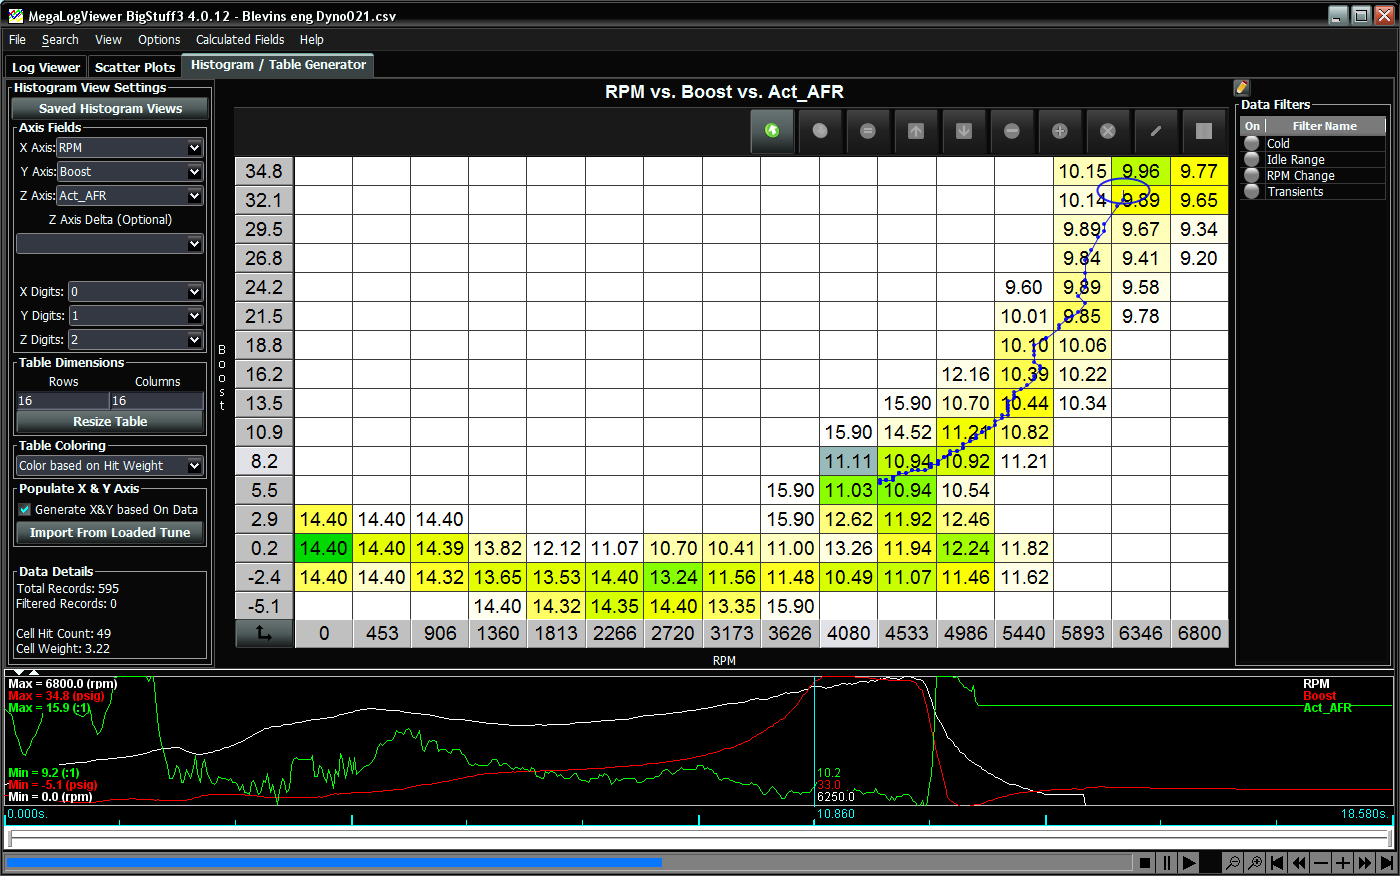
Task: Open the File menu
Action: (x=17, y=40)
